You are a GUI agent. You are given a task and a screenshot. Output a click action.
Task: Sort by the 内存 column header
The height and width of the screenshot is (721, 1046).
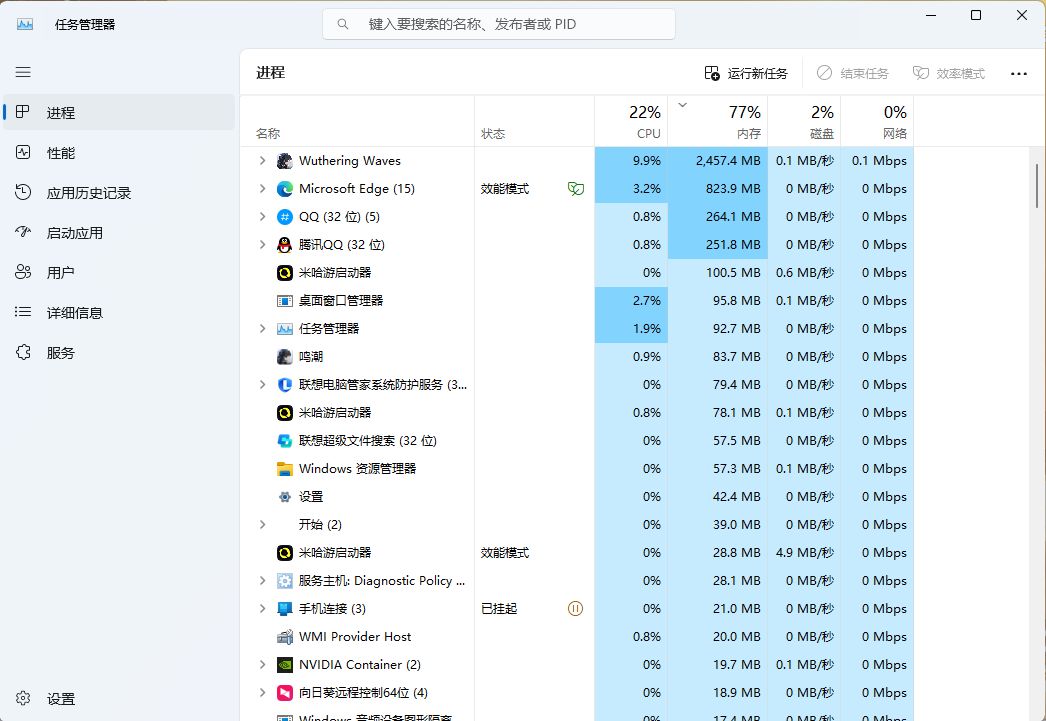pos(718,121)
